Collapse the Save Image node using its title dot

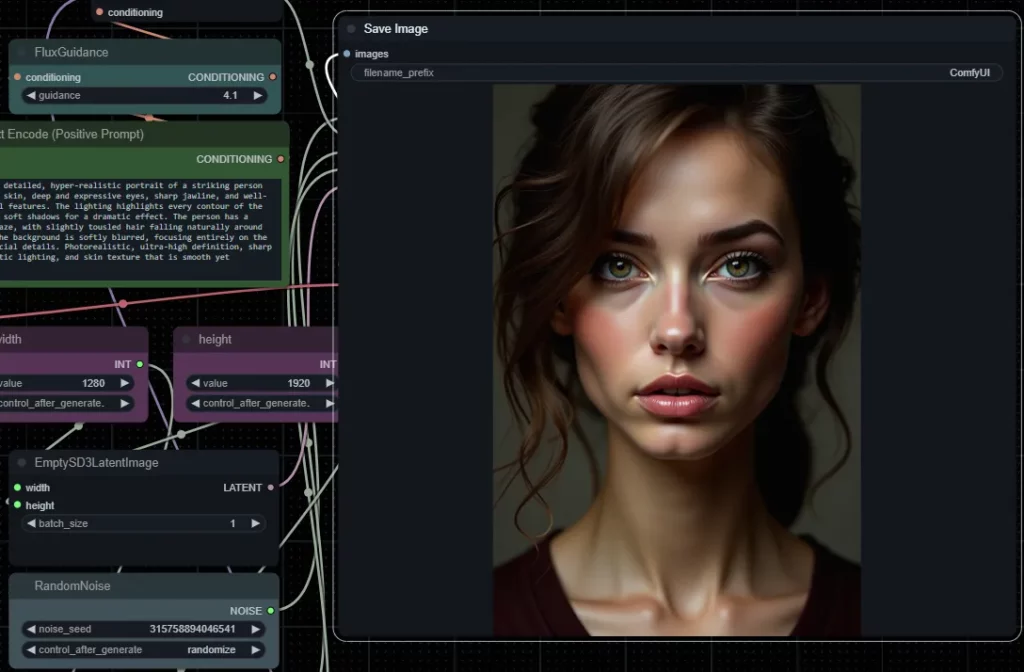pyautogui.click(x=351, y=29)
